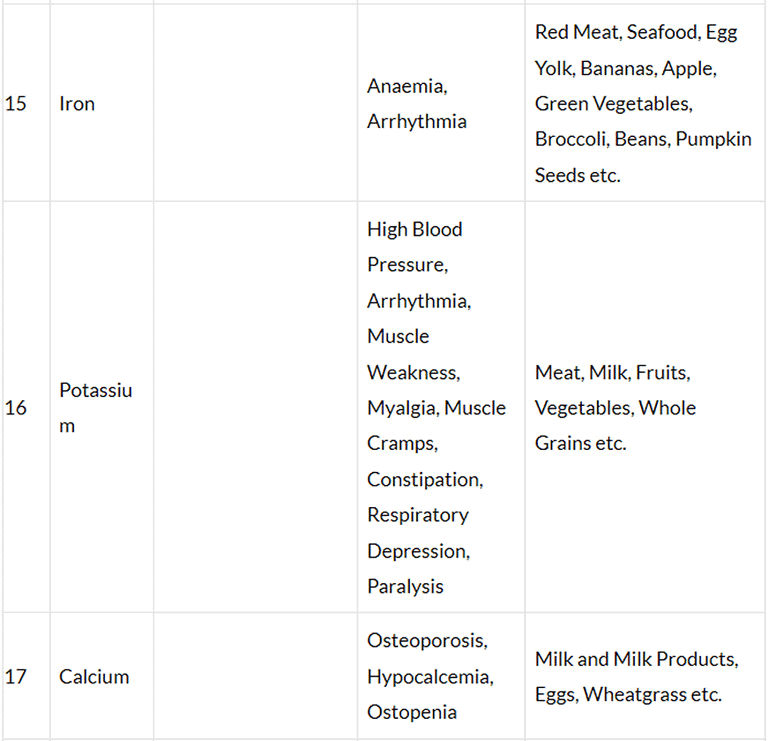Select the Iron cell
Viewport: 768px width, 741px height.
(x=77, y=104)
